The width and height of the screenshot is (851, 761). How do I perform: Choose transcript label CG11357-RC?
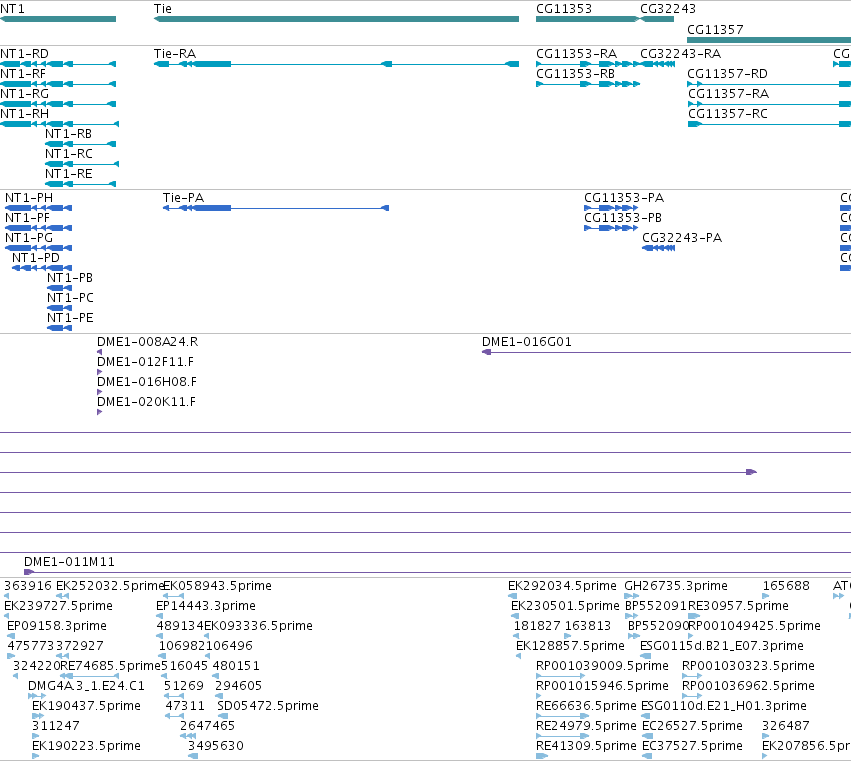point(728,114)
